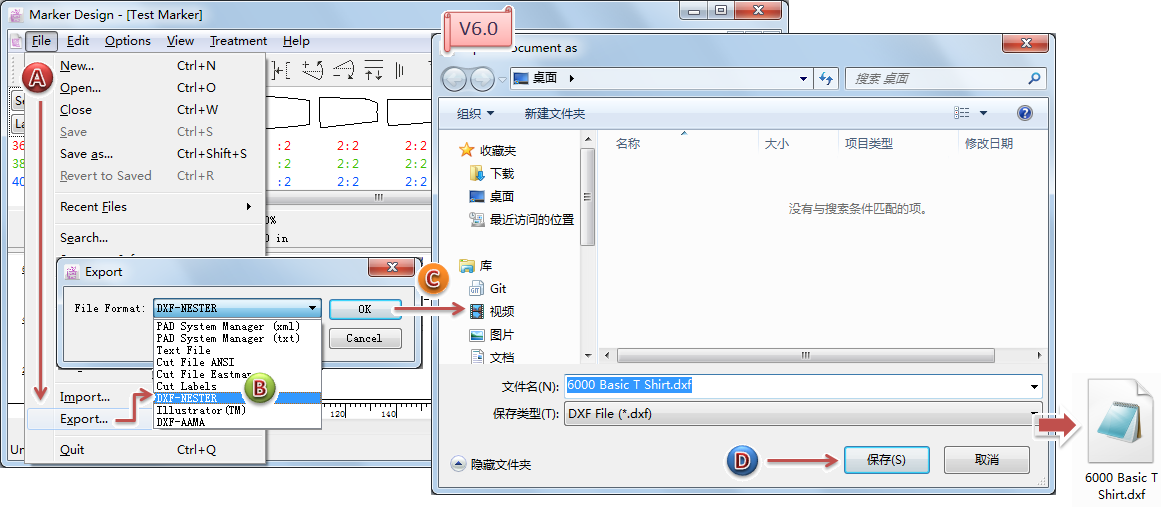Open the Recent Files submenu

click(x=156, y=207)
